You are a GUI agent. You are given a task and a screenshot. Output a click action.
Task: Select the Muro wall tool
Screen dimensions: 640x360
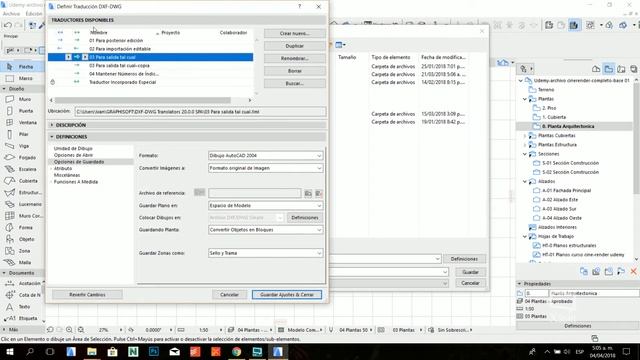(22, 99)
